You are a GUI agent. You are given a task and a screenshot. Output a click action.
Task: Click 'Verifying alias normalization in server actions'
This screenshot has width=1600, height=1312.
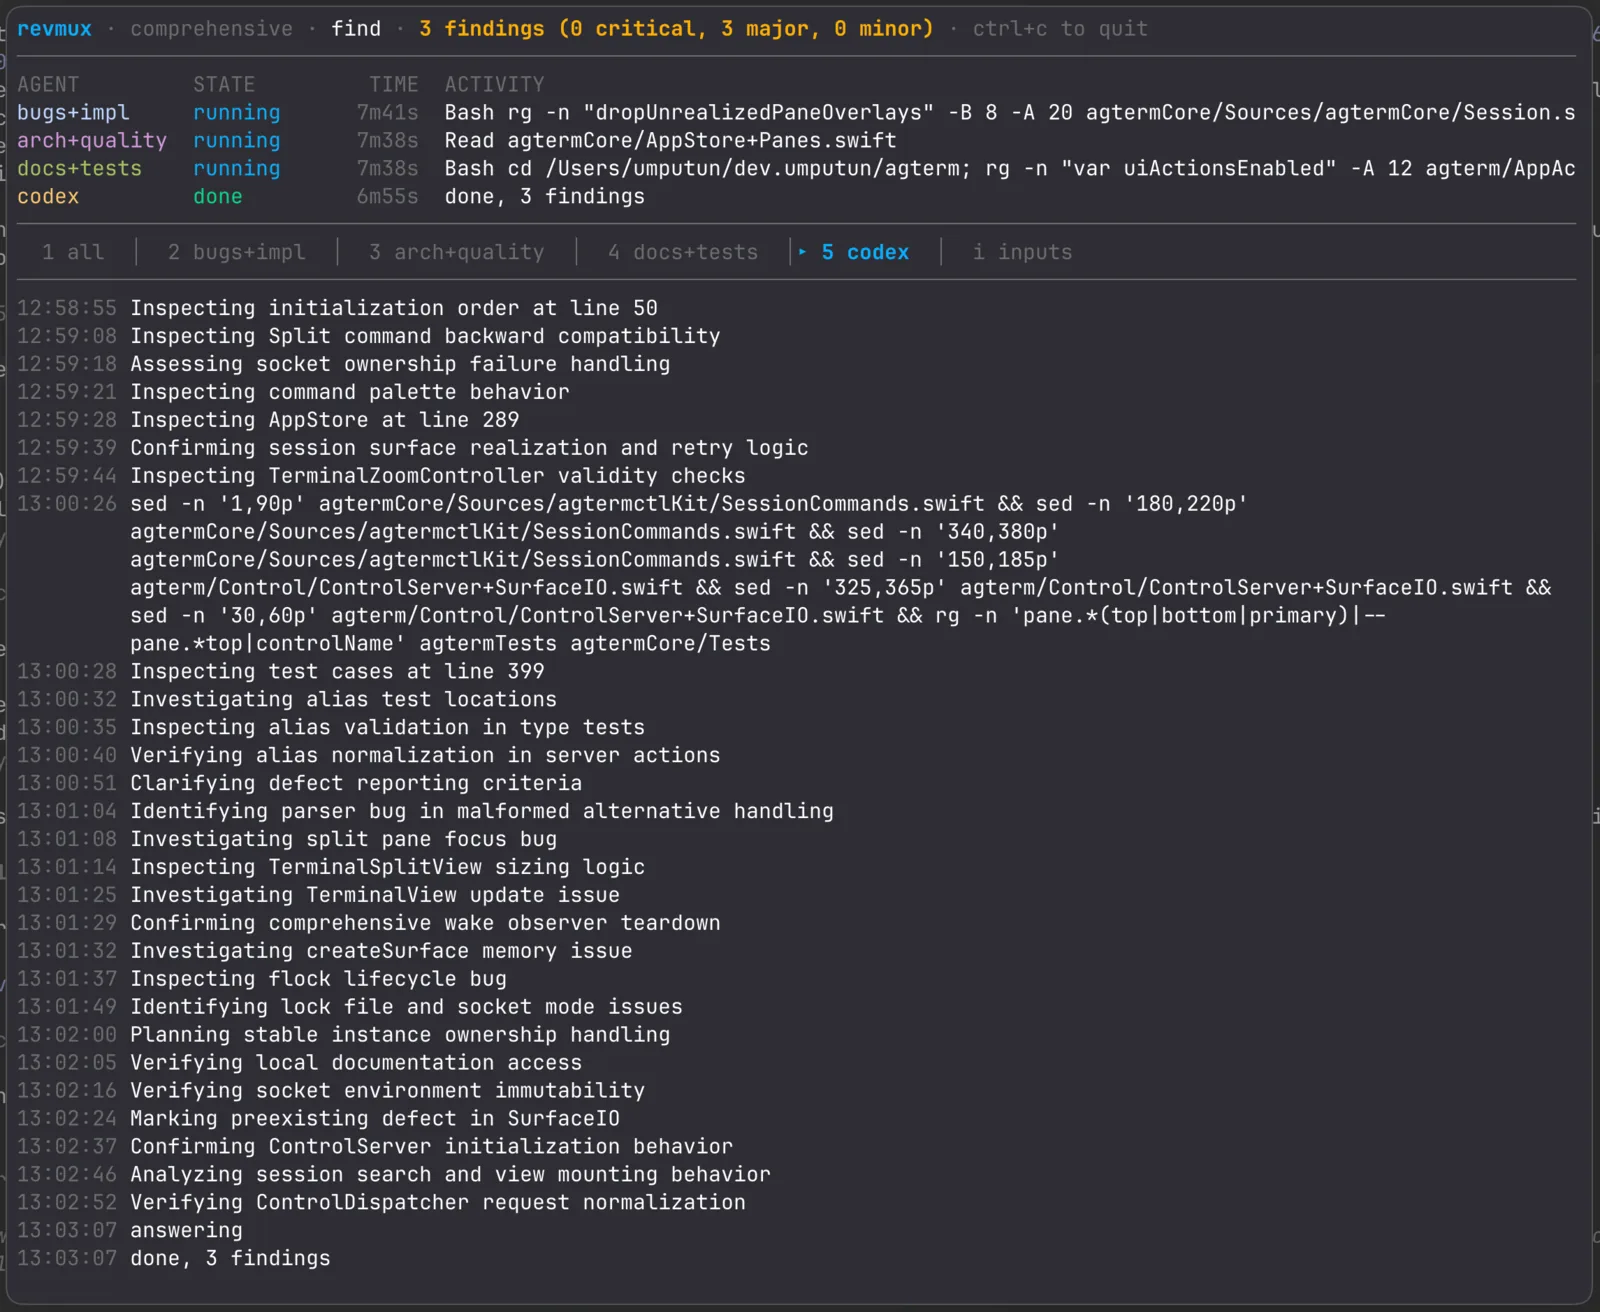point(425,755)
